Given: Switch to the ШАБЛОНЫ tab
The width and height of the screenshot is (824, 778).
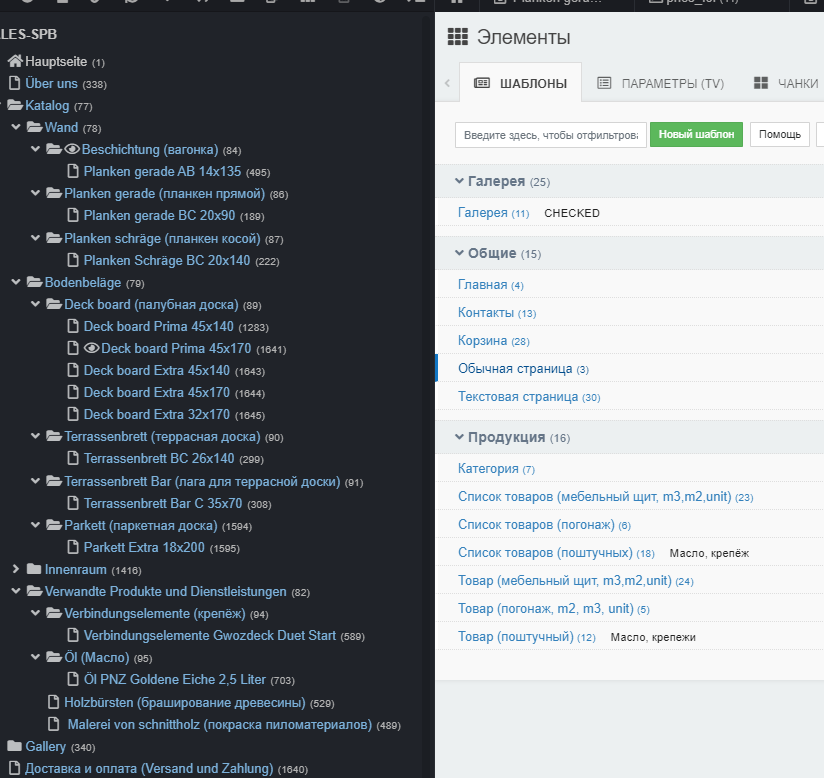Looking at the screenshot, I should pos(520,83).
